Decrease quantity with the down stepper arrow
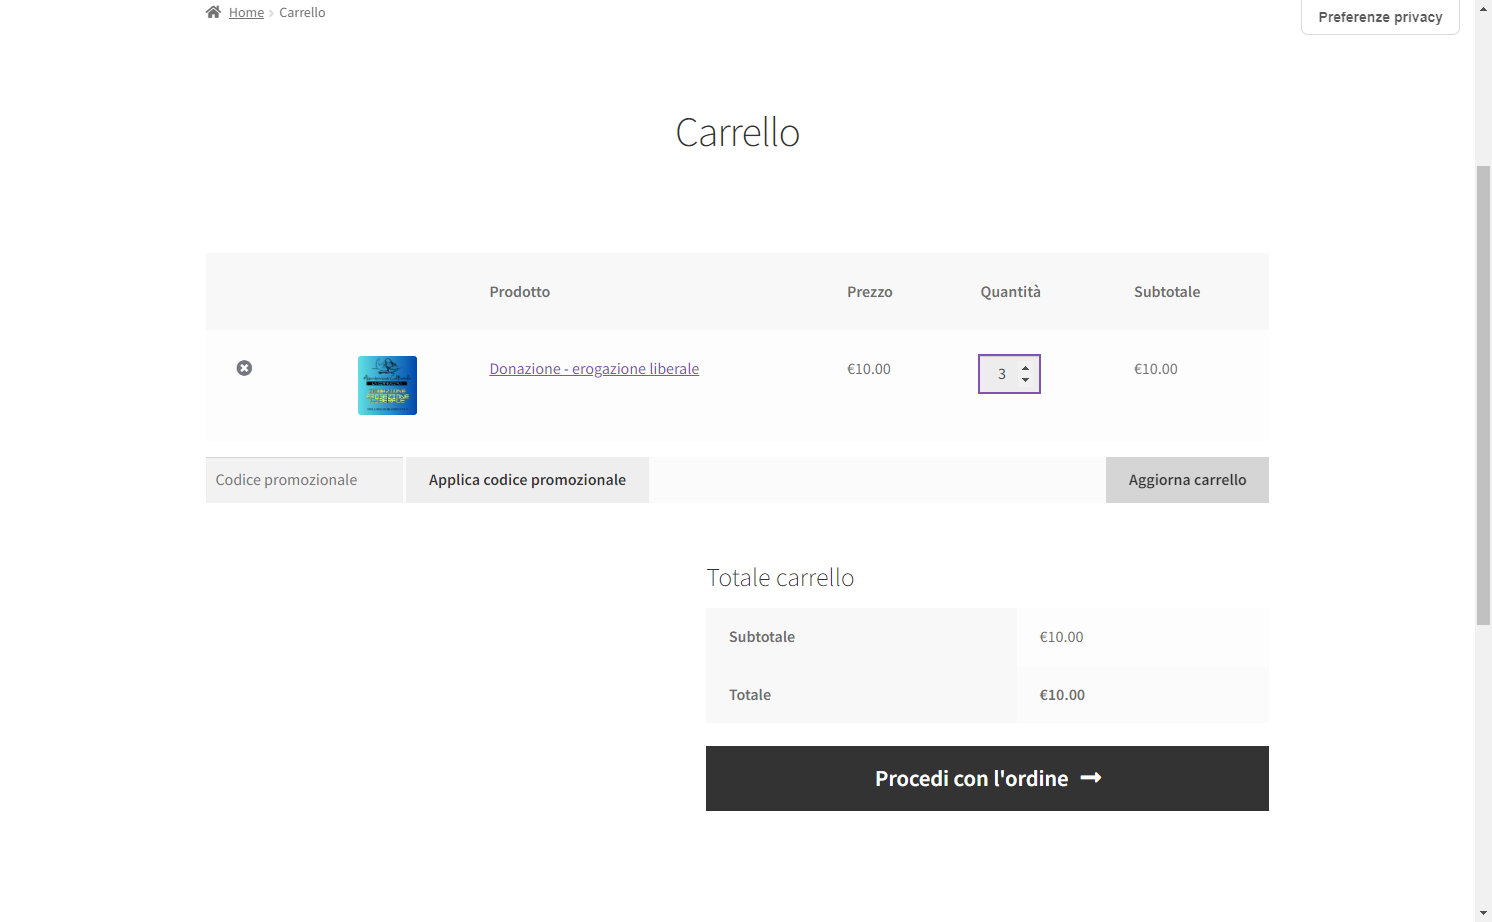This screenshot has height=922, width=1492. coord(1025,380)
